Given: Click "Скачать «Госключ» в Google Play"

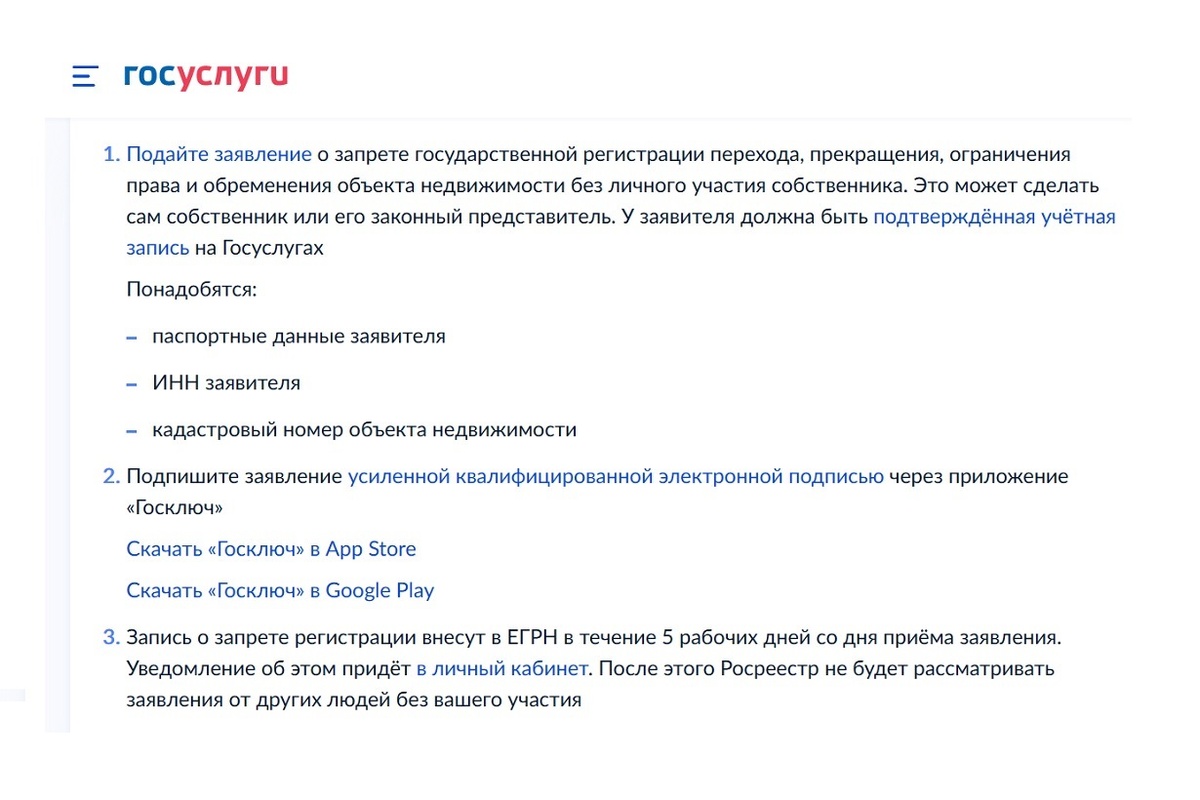Looking at the screenshot, I should pyautogui.click(x=280, y=590).
